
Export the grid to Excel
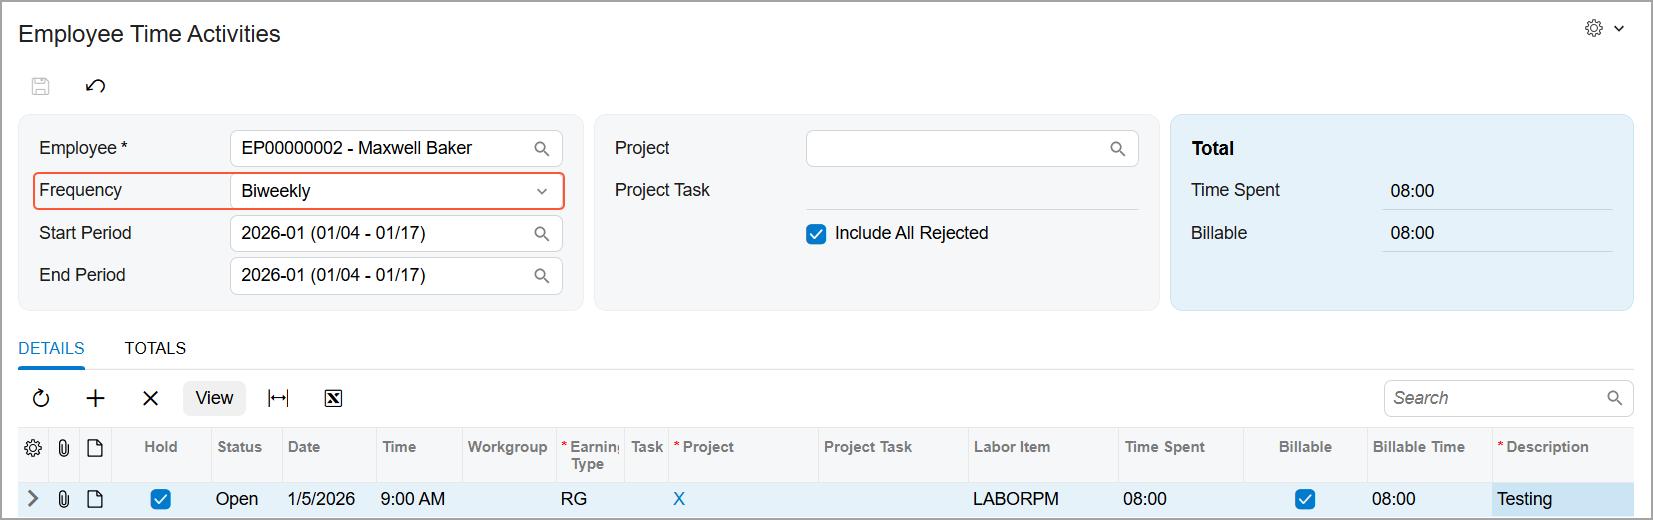333,398
